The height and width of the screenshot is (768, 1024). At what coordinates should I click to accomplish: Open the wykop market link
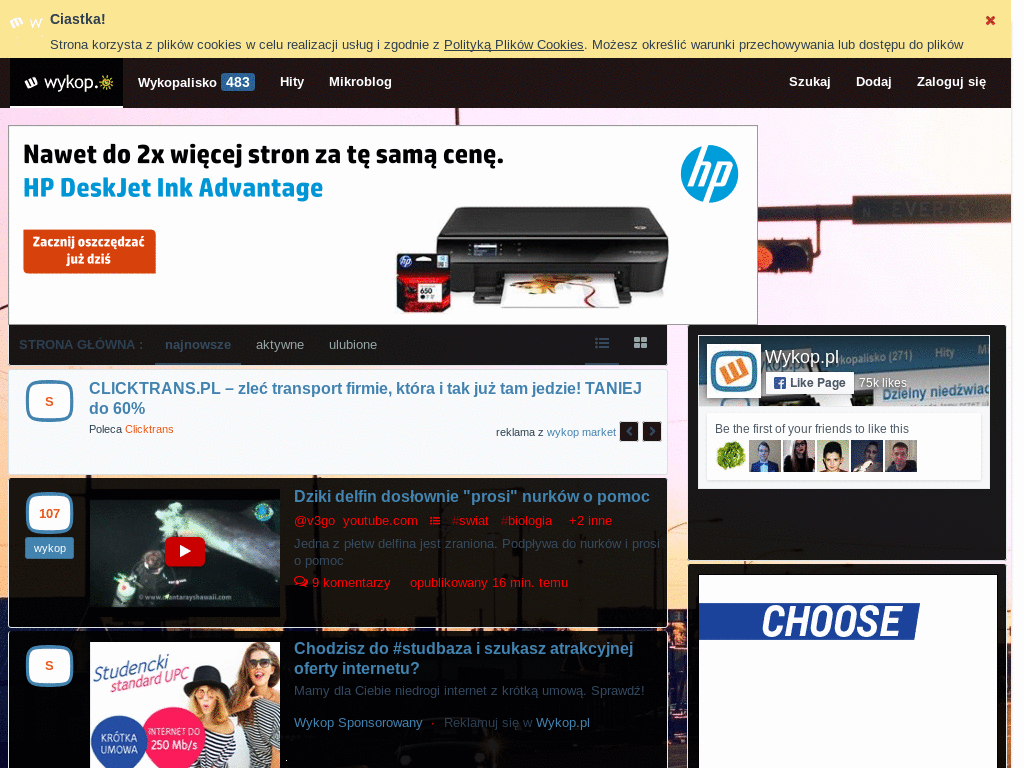581,432
